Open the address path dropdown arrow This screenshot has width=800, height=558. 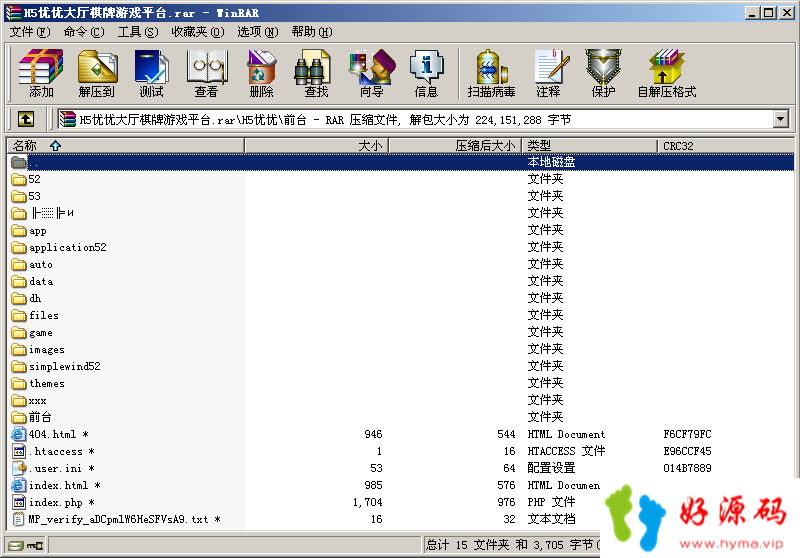point(781,119)
